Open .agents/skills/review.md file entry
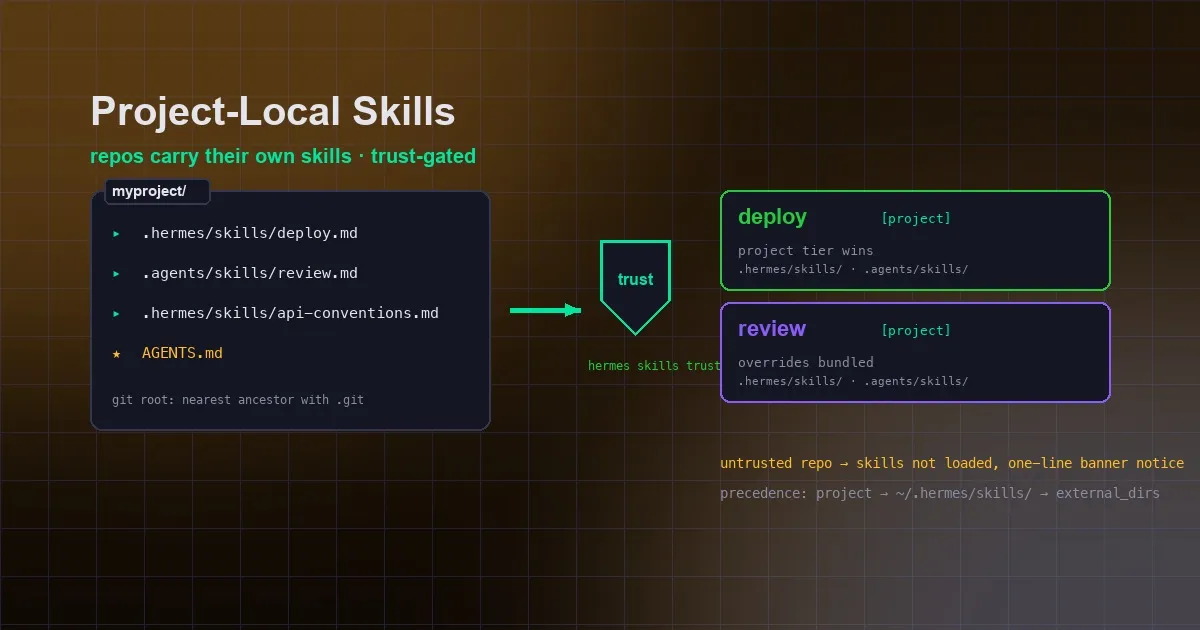Screen dimensions: 1200x630 (x=250, y=273)
